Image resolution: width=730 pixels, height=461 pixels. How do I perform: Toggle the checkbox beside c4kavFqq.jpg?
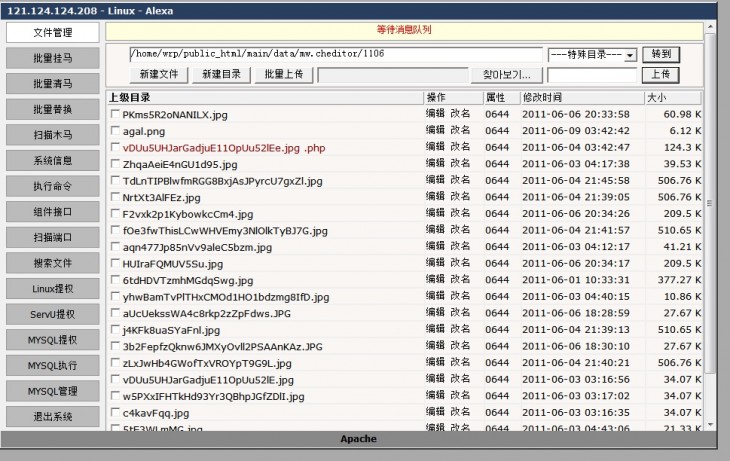(x=116, y=413)
